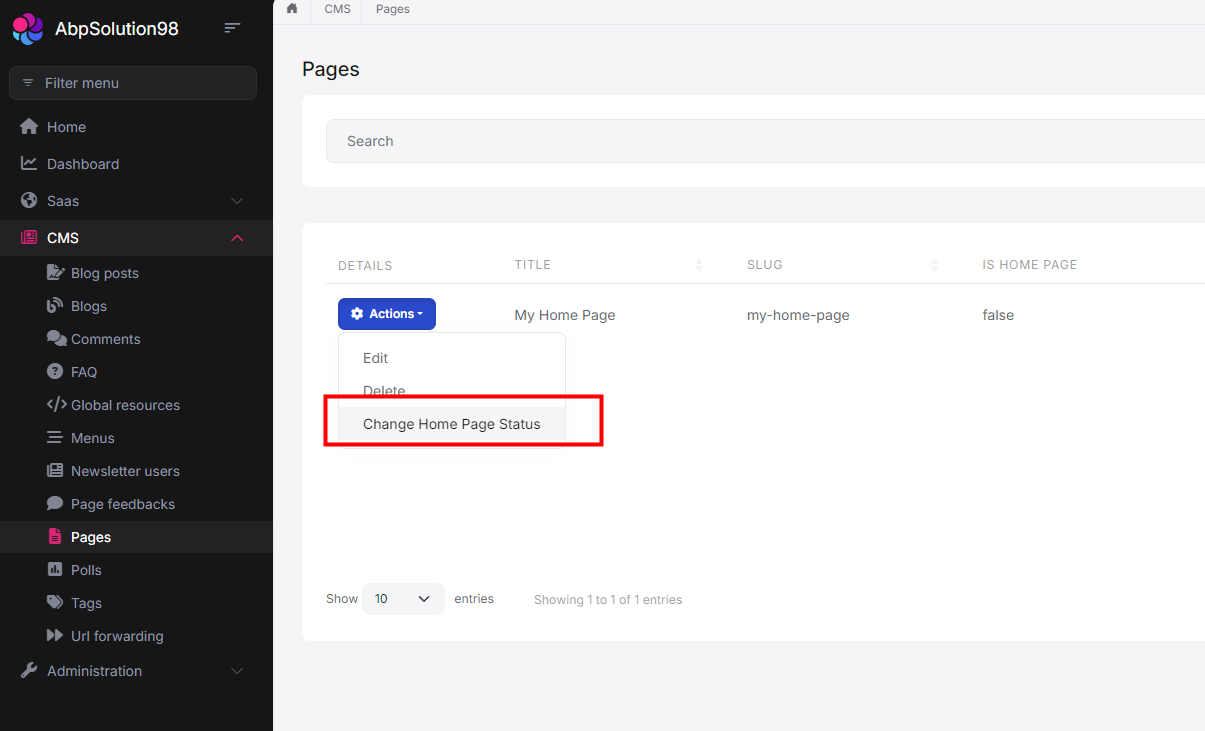Sort the table by Slug column
This screenshot has width=1205, height=731.
pyautogui.click(x=934, y=265)
